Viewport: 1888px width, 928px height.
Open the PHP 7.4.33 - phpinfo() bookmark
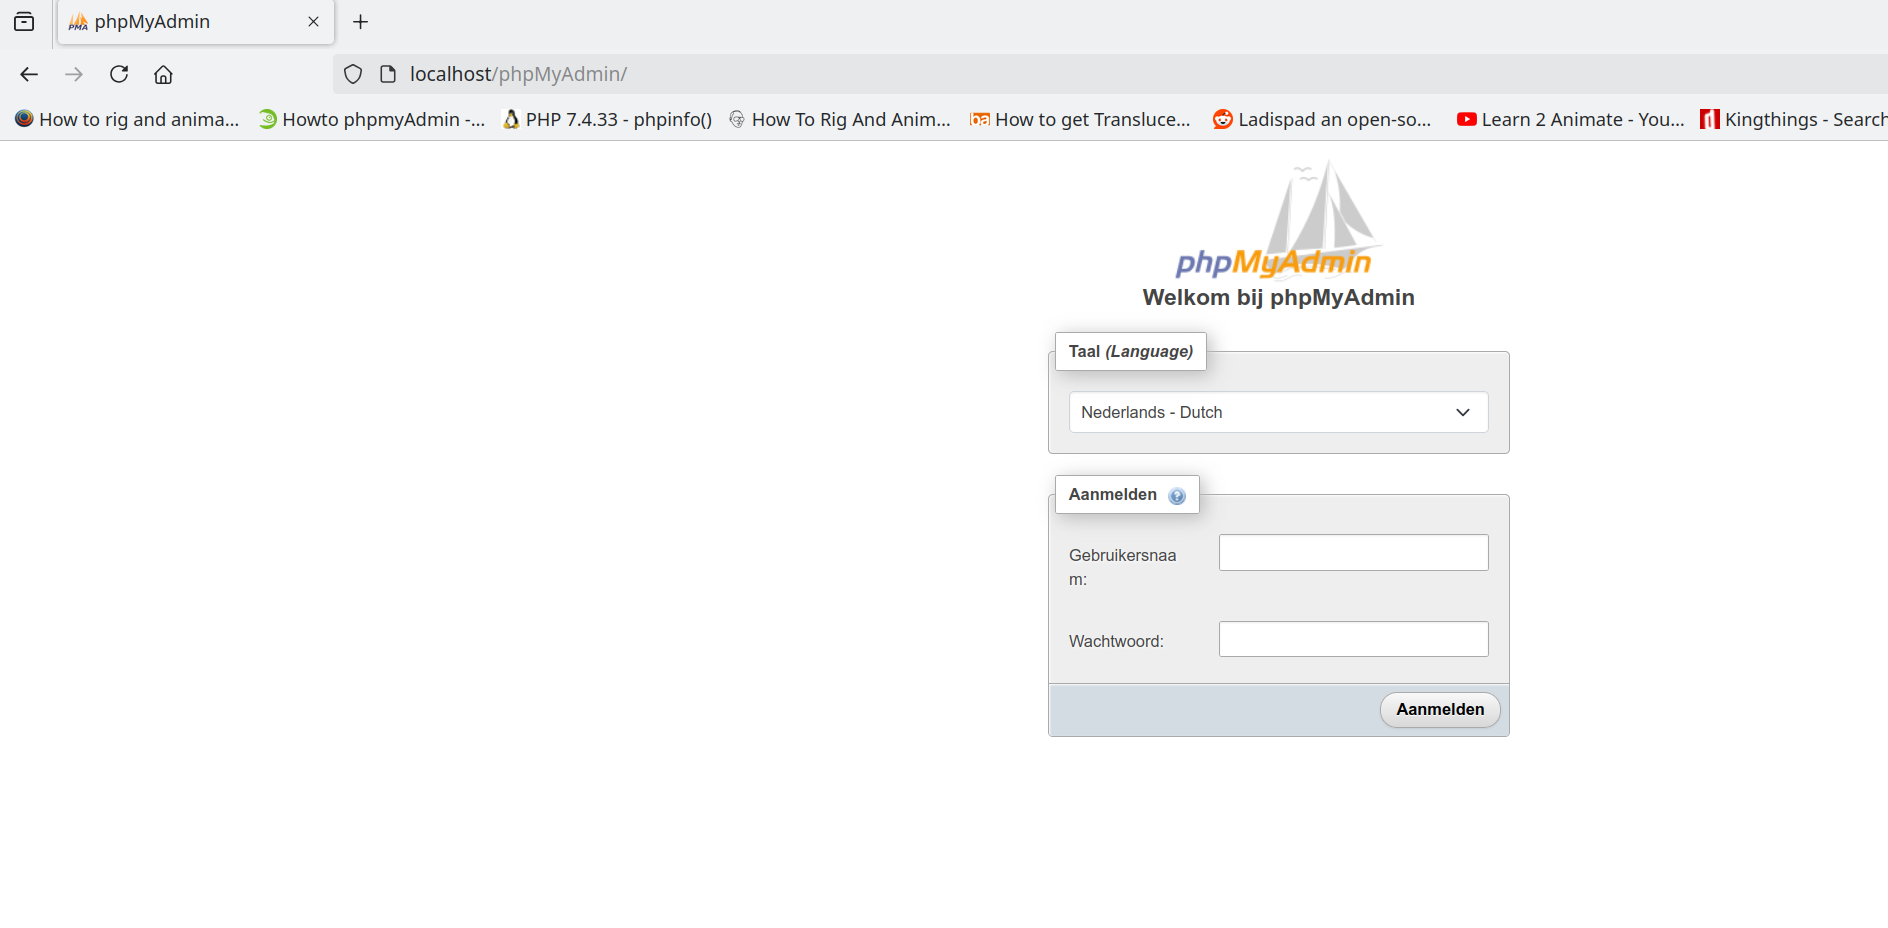coord(607,120)
